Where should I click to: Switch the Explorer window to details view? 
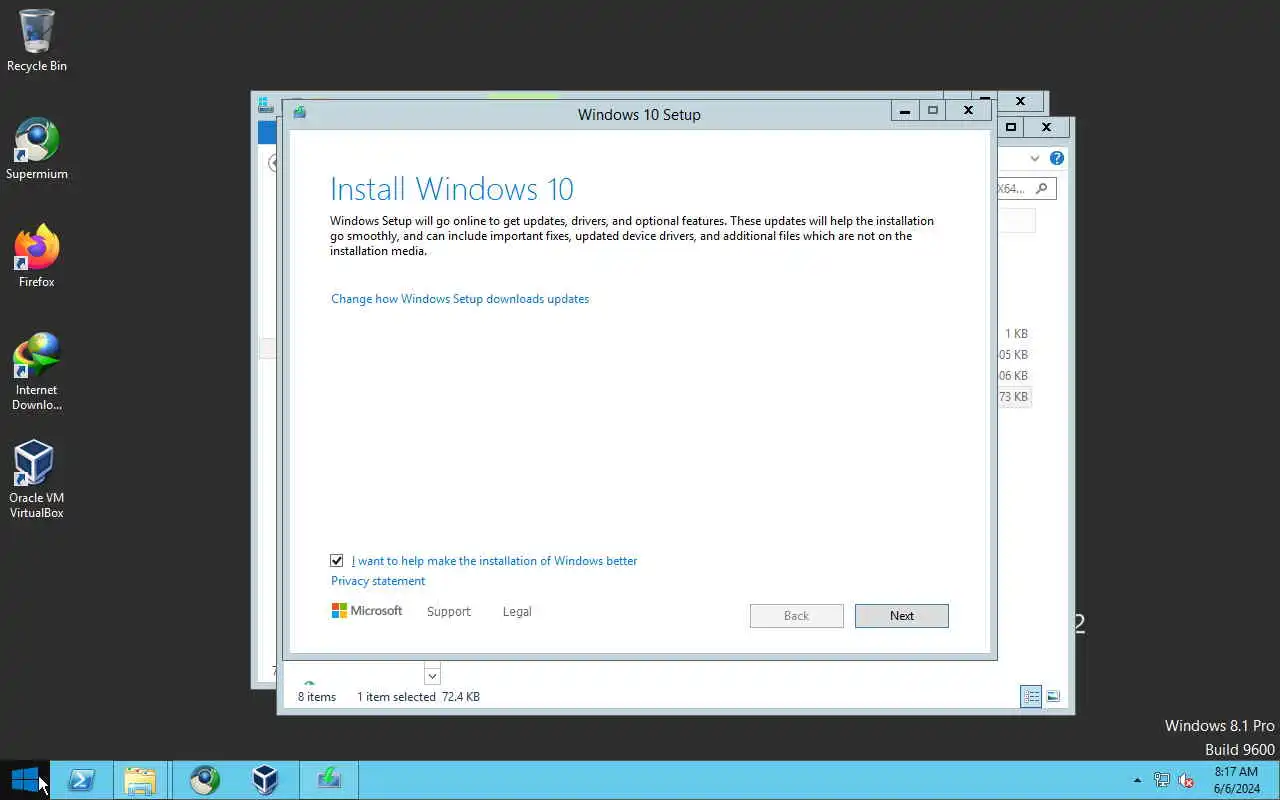point(1031,696)
